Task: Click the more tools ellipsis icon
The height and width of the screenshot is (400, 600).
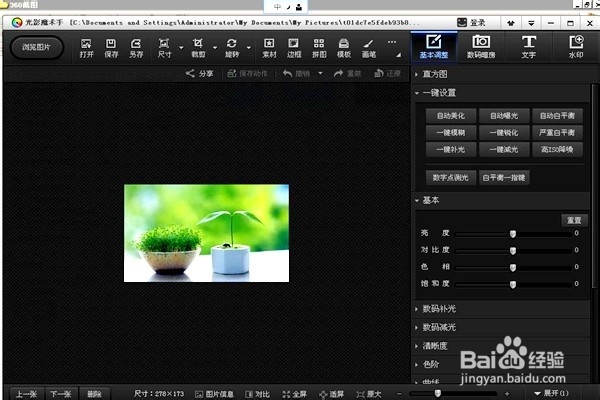Action: coord(392,42)
